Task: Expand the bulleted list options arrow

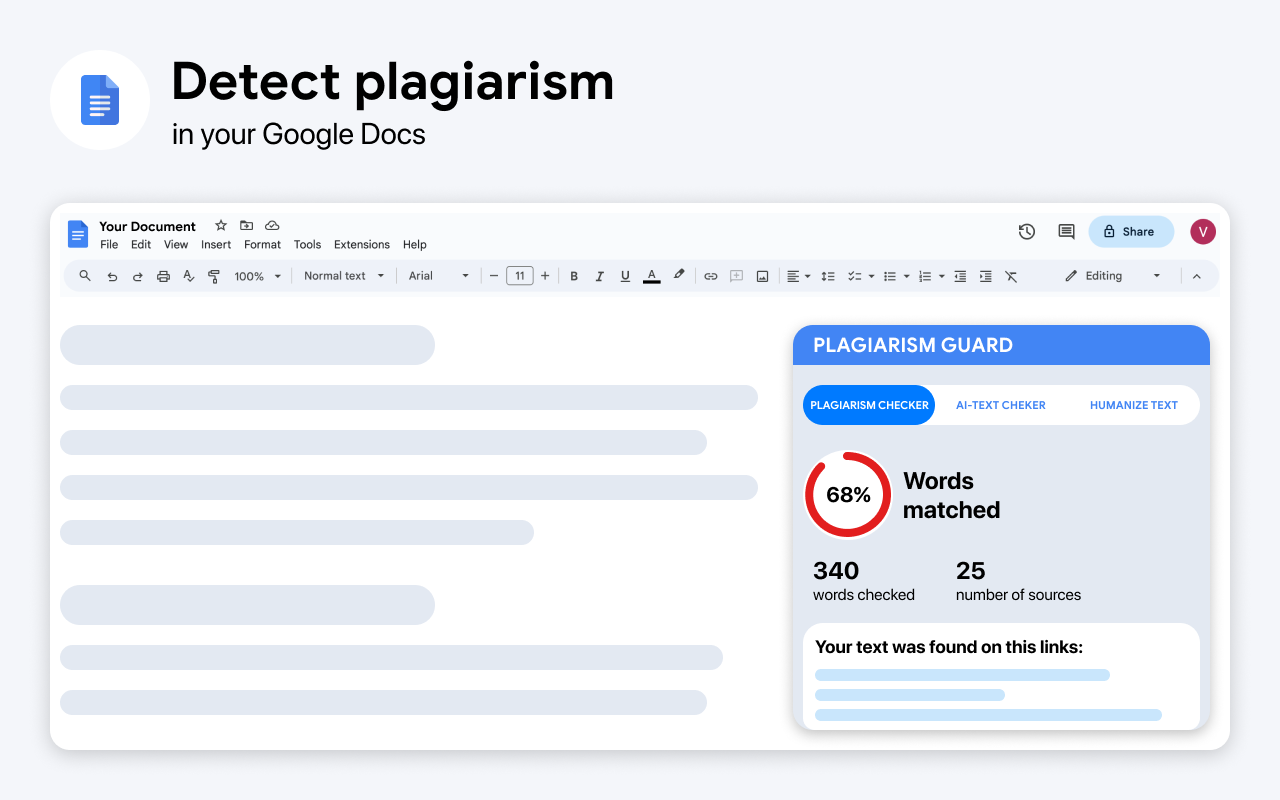Action: [906, 276]
